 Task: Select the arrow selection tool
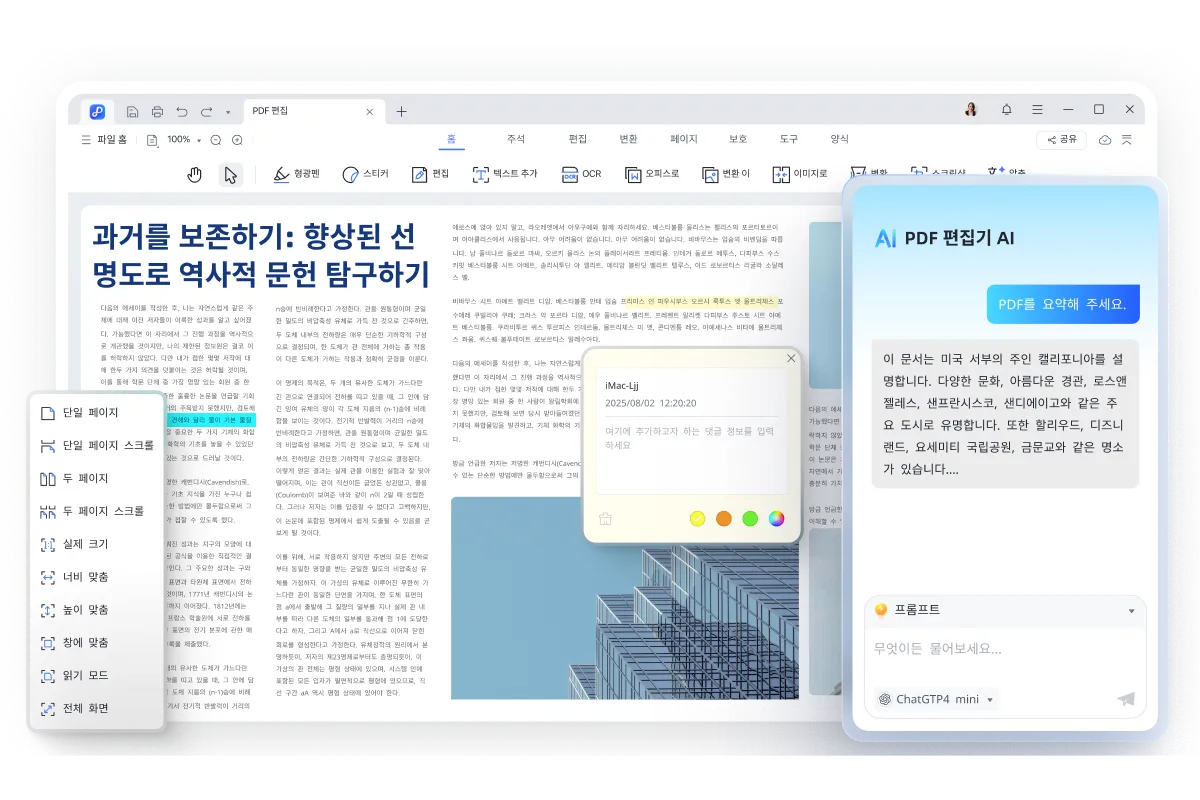[231, 174]
